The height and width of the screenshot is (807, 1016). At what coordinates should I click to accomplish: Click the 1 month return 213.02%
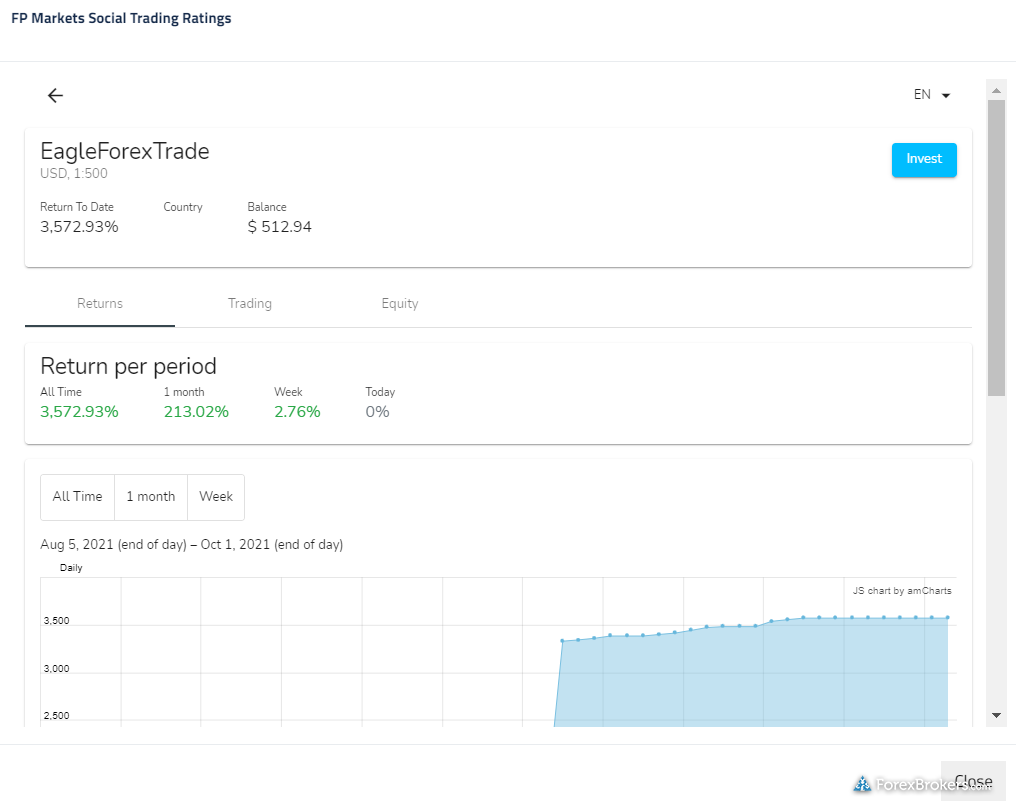pyautogui.click(x=196, y=412)
